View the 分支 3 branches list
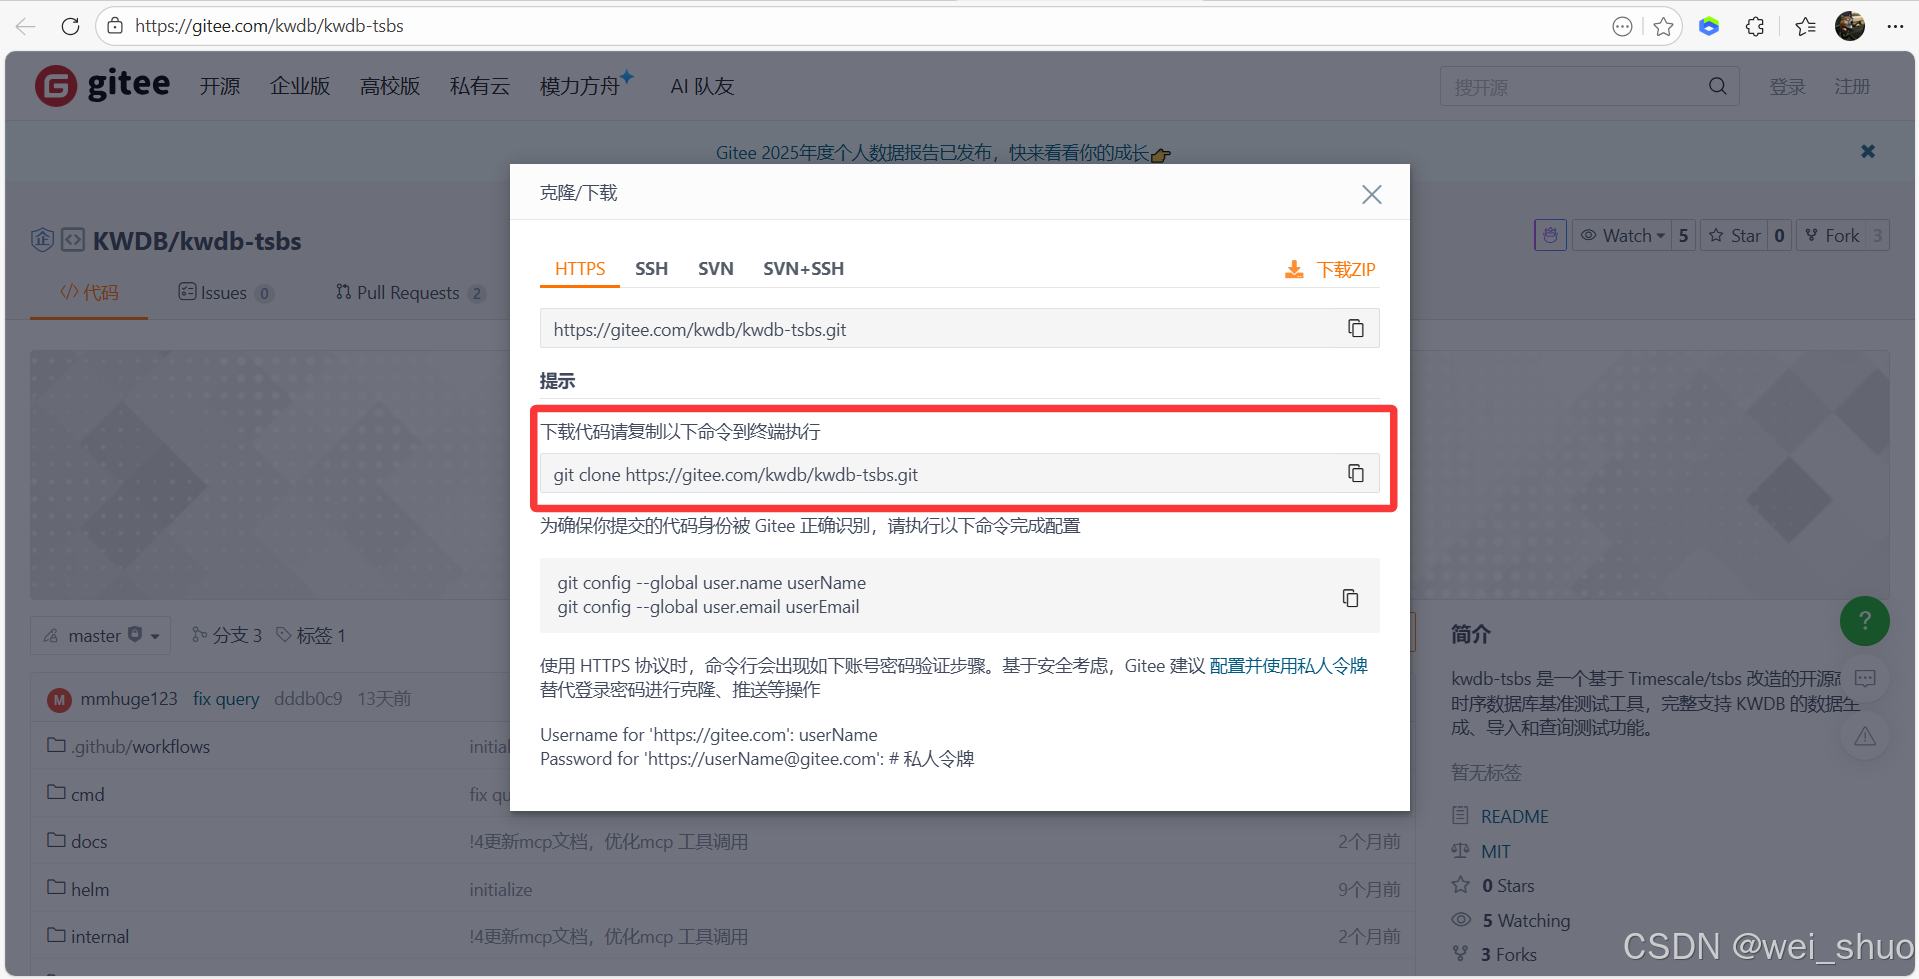1919x979 pixels. pyautogui.click(x=227, y=636)
